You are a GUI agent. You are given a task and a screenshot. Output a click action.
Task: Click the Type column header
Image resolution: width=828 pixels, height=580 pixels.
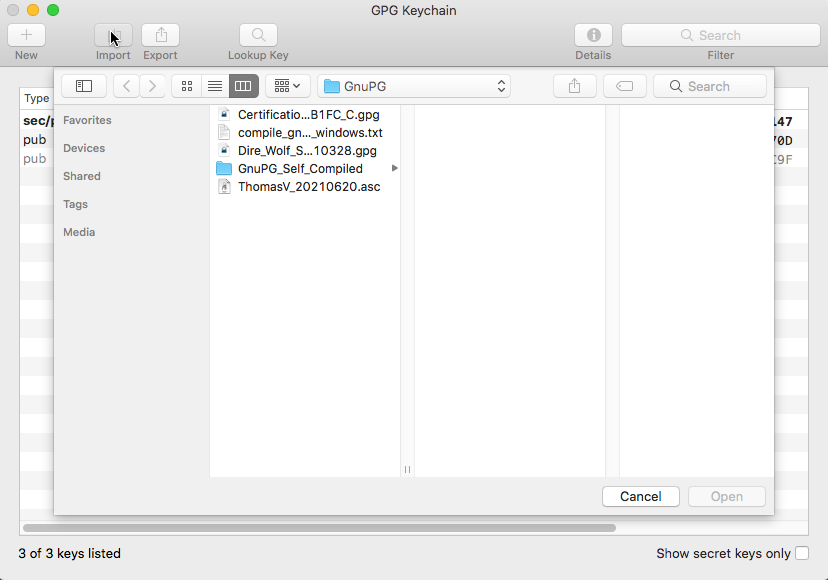pos(36,98)
